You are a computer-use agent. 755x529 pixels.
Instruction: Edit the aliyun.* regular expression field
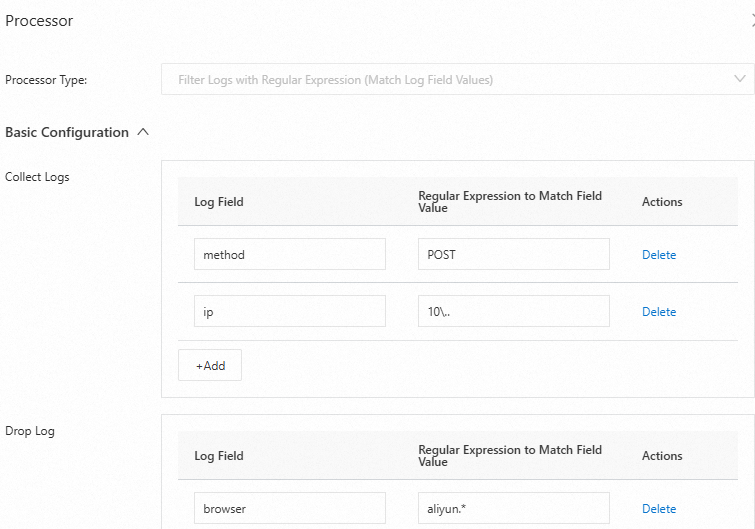(x=513, y=508)
